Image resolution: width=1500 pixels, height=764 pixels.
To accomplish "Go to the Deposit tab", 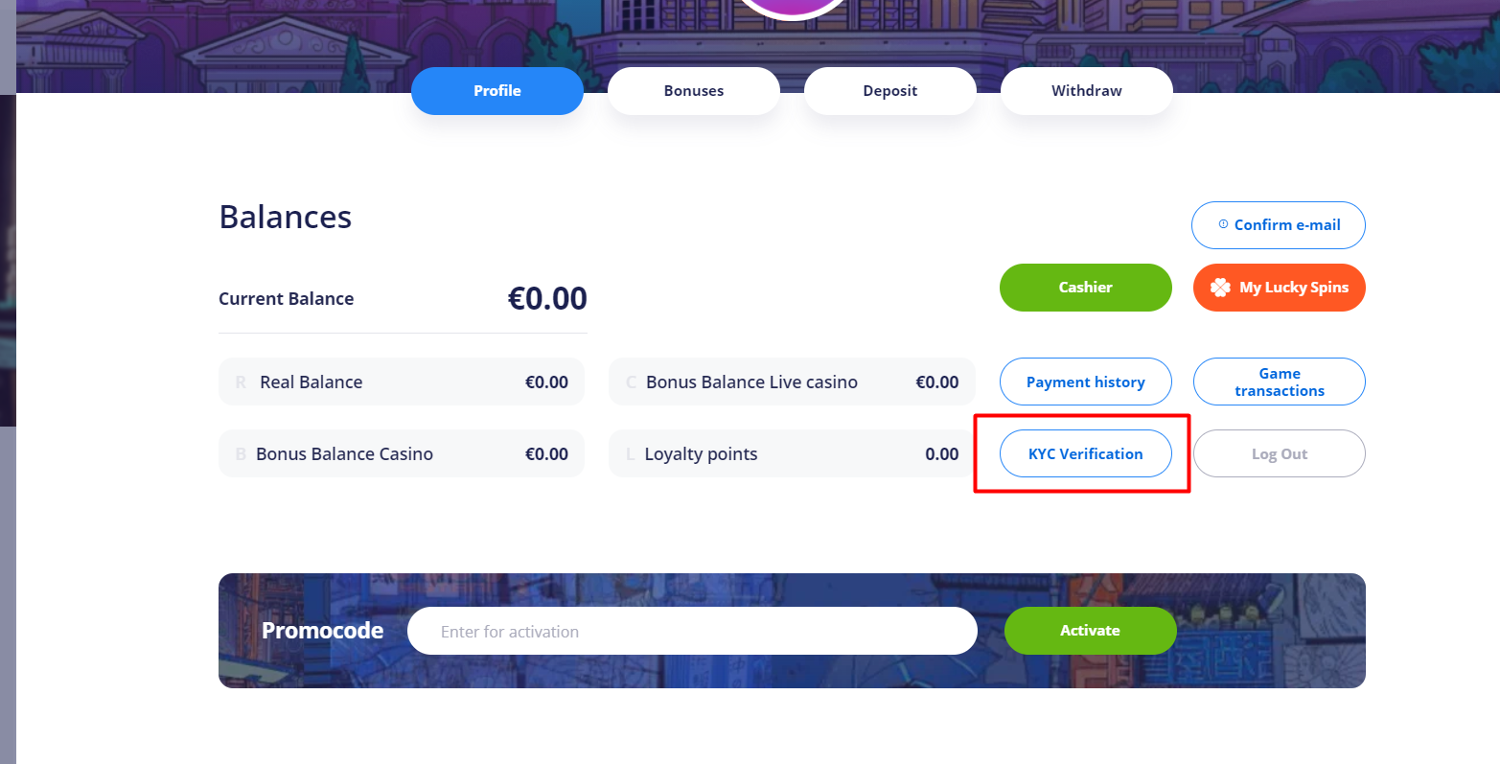I will 889,91.
